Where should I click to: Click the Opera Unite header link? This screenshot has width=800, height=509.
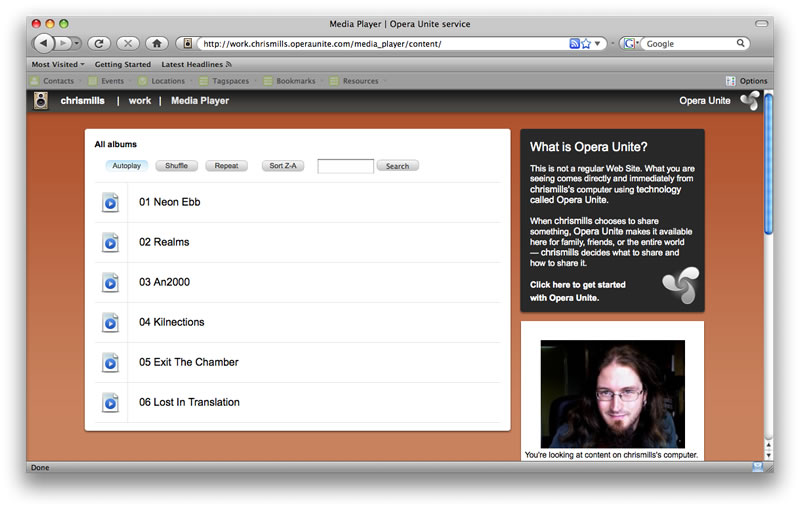click(x=705, y=101)
